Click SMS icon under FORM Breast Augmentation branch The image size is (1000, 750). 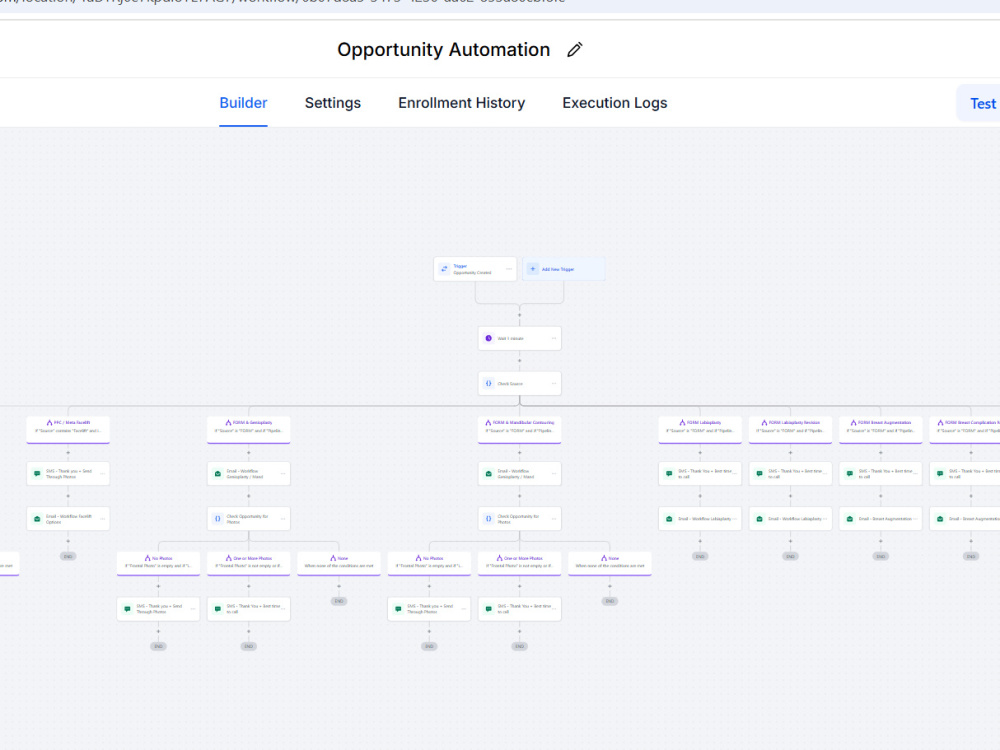tap(849, 474)
